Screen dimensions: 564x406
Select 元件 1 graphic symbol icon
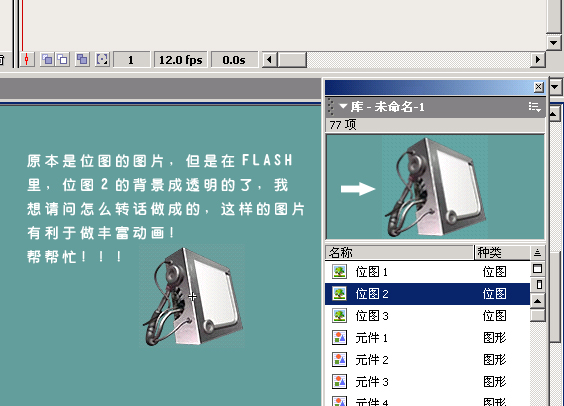tap(339, 338)
